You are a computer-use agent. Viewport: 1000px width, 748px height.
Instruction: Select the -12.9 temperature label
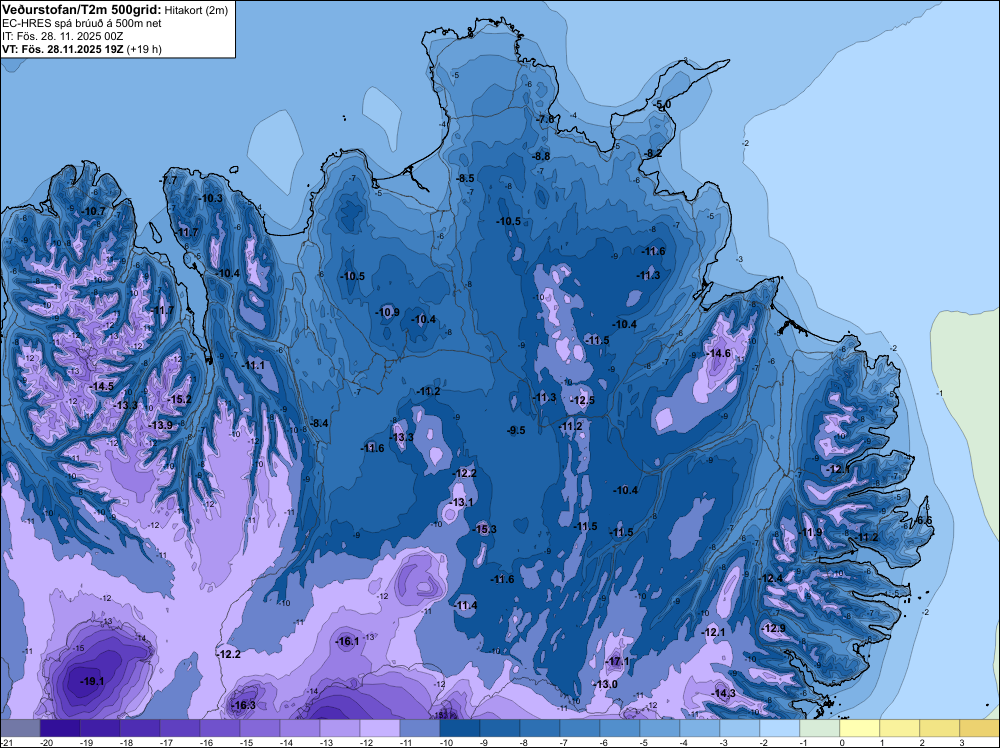point(774,628)
